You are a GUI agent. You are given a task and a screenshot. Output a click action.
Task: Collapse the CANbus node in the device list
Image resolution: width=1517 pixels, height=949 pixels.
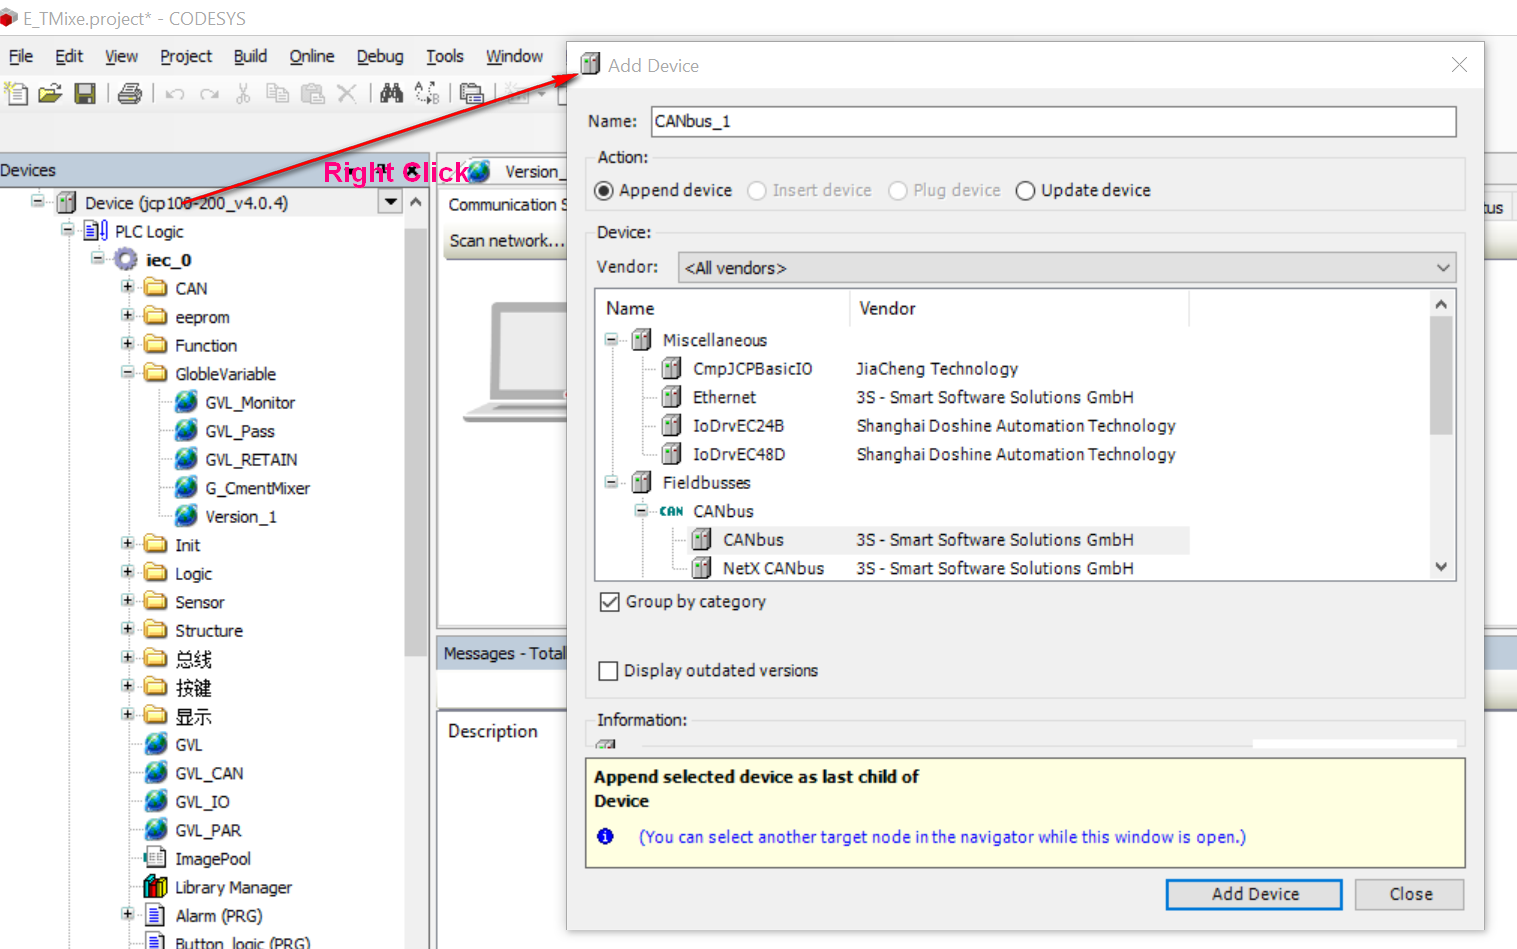tap(640, 510)
